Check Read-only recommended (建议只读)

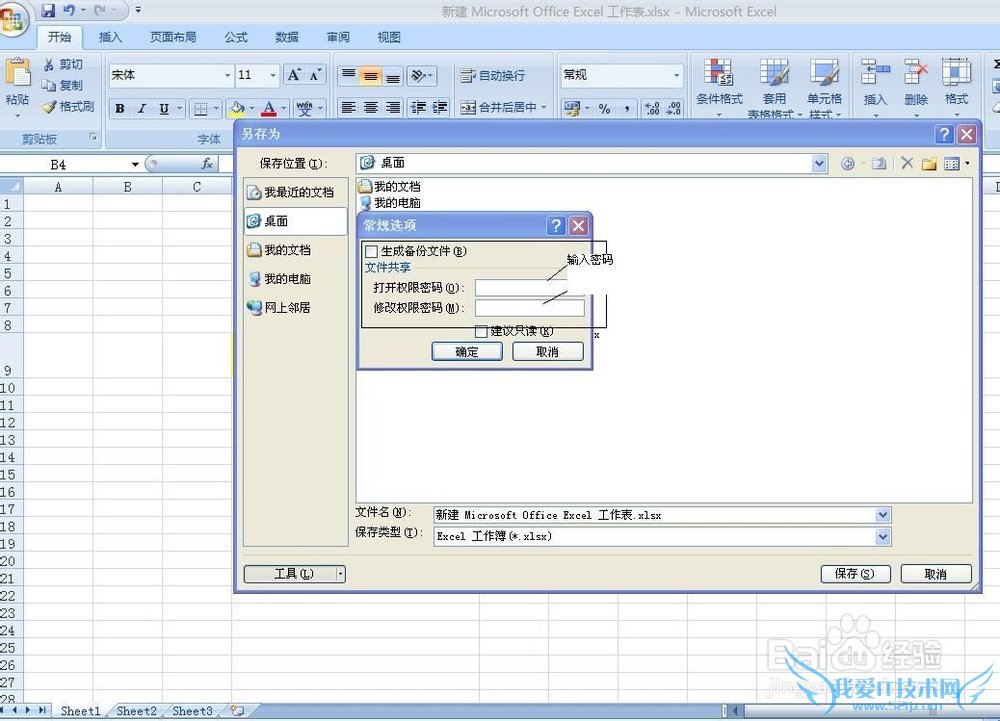coord(481,331)
